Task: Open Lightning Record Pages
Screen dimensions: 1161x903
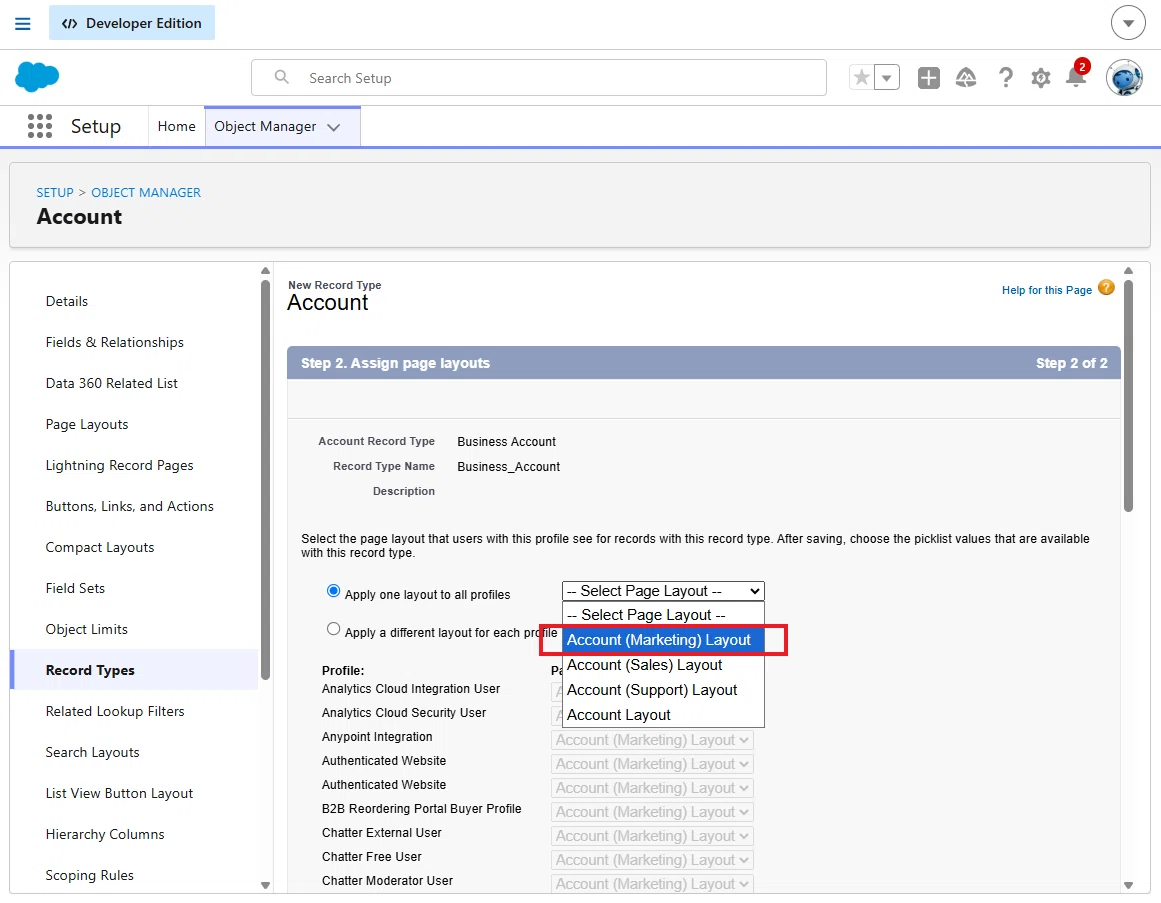Action: tap(119, 466)
